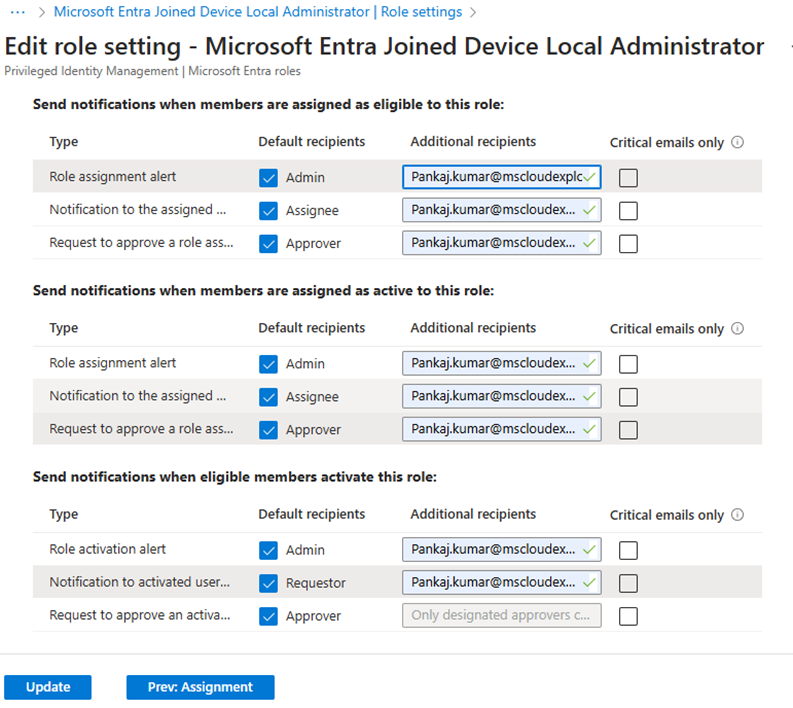The height and width of the screenshot is (708, 793).
Task: Click info icon beside active Critical emails only
Action: pos(738,328)
